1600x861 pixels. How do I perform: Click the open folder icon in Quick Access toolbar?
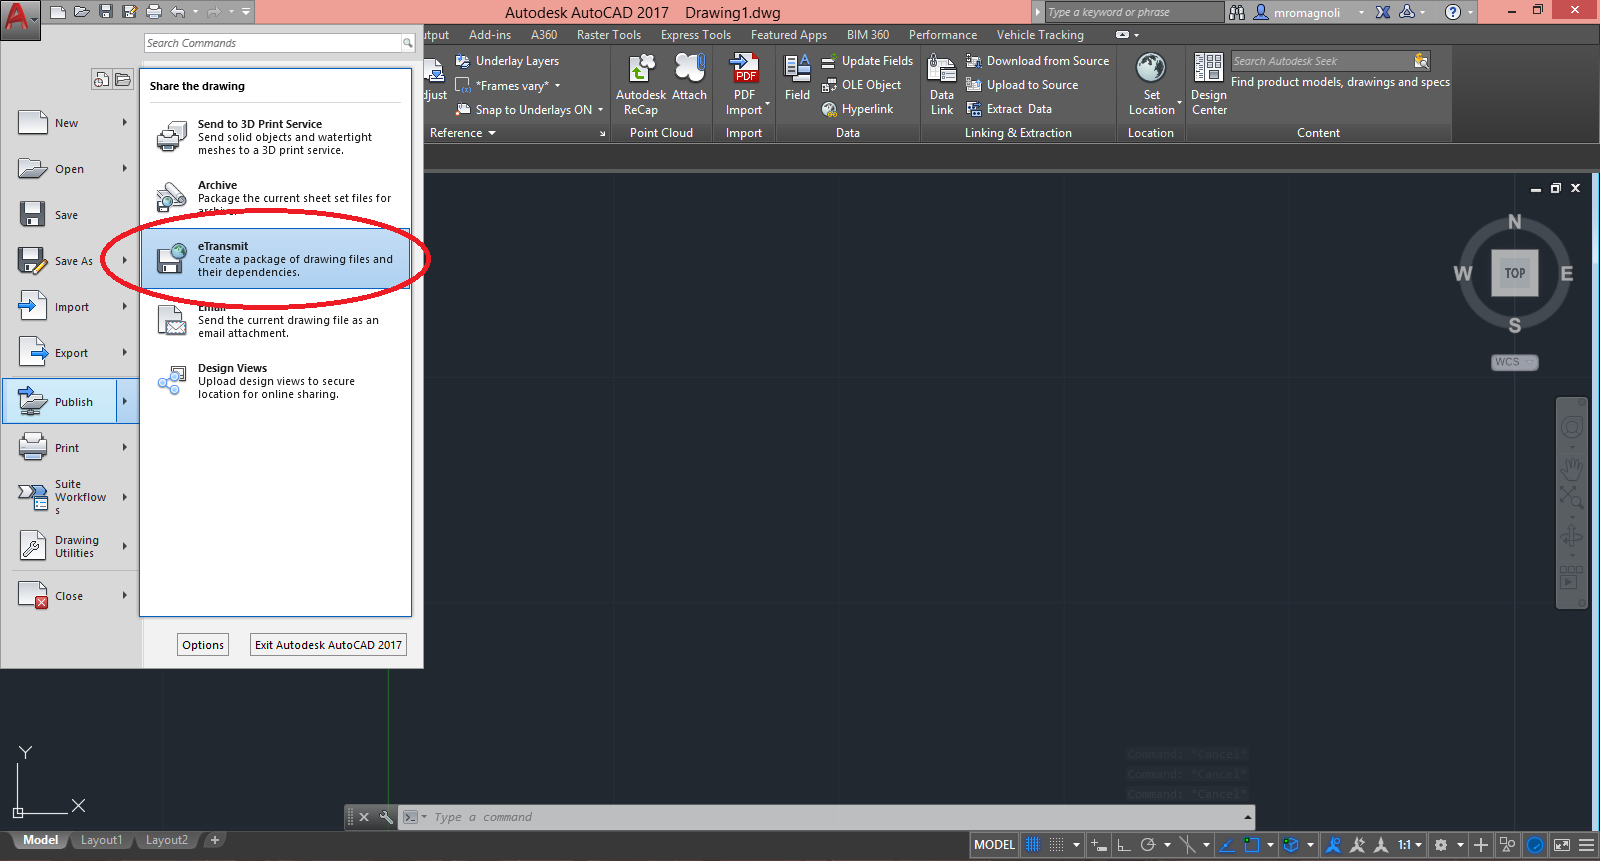82,12
